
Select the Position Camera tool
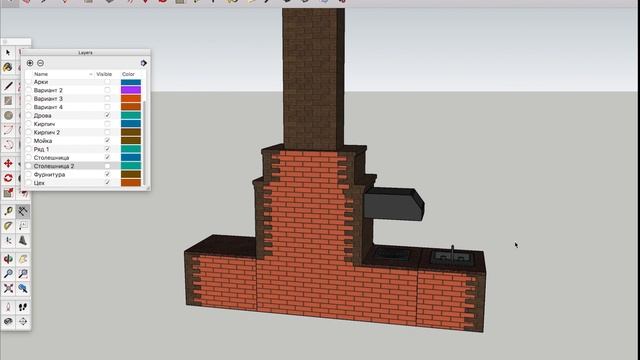point(8,307)
